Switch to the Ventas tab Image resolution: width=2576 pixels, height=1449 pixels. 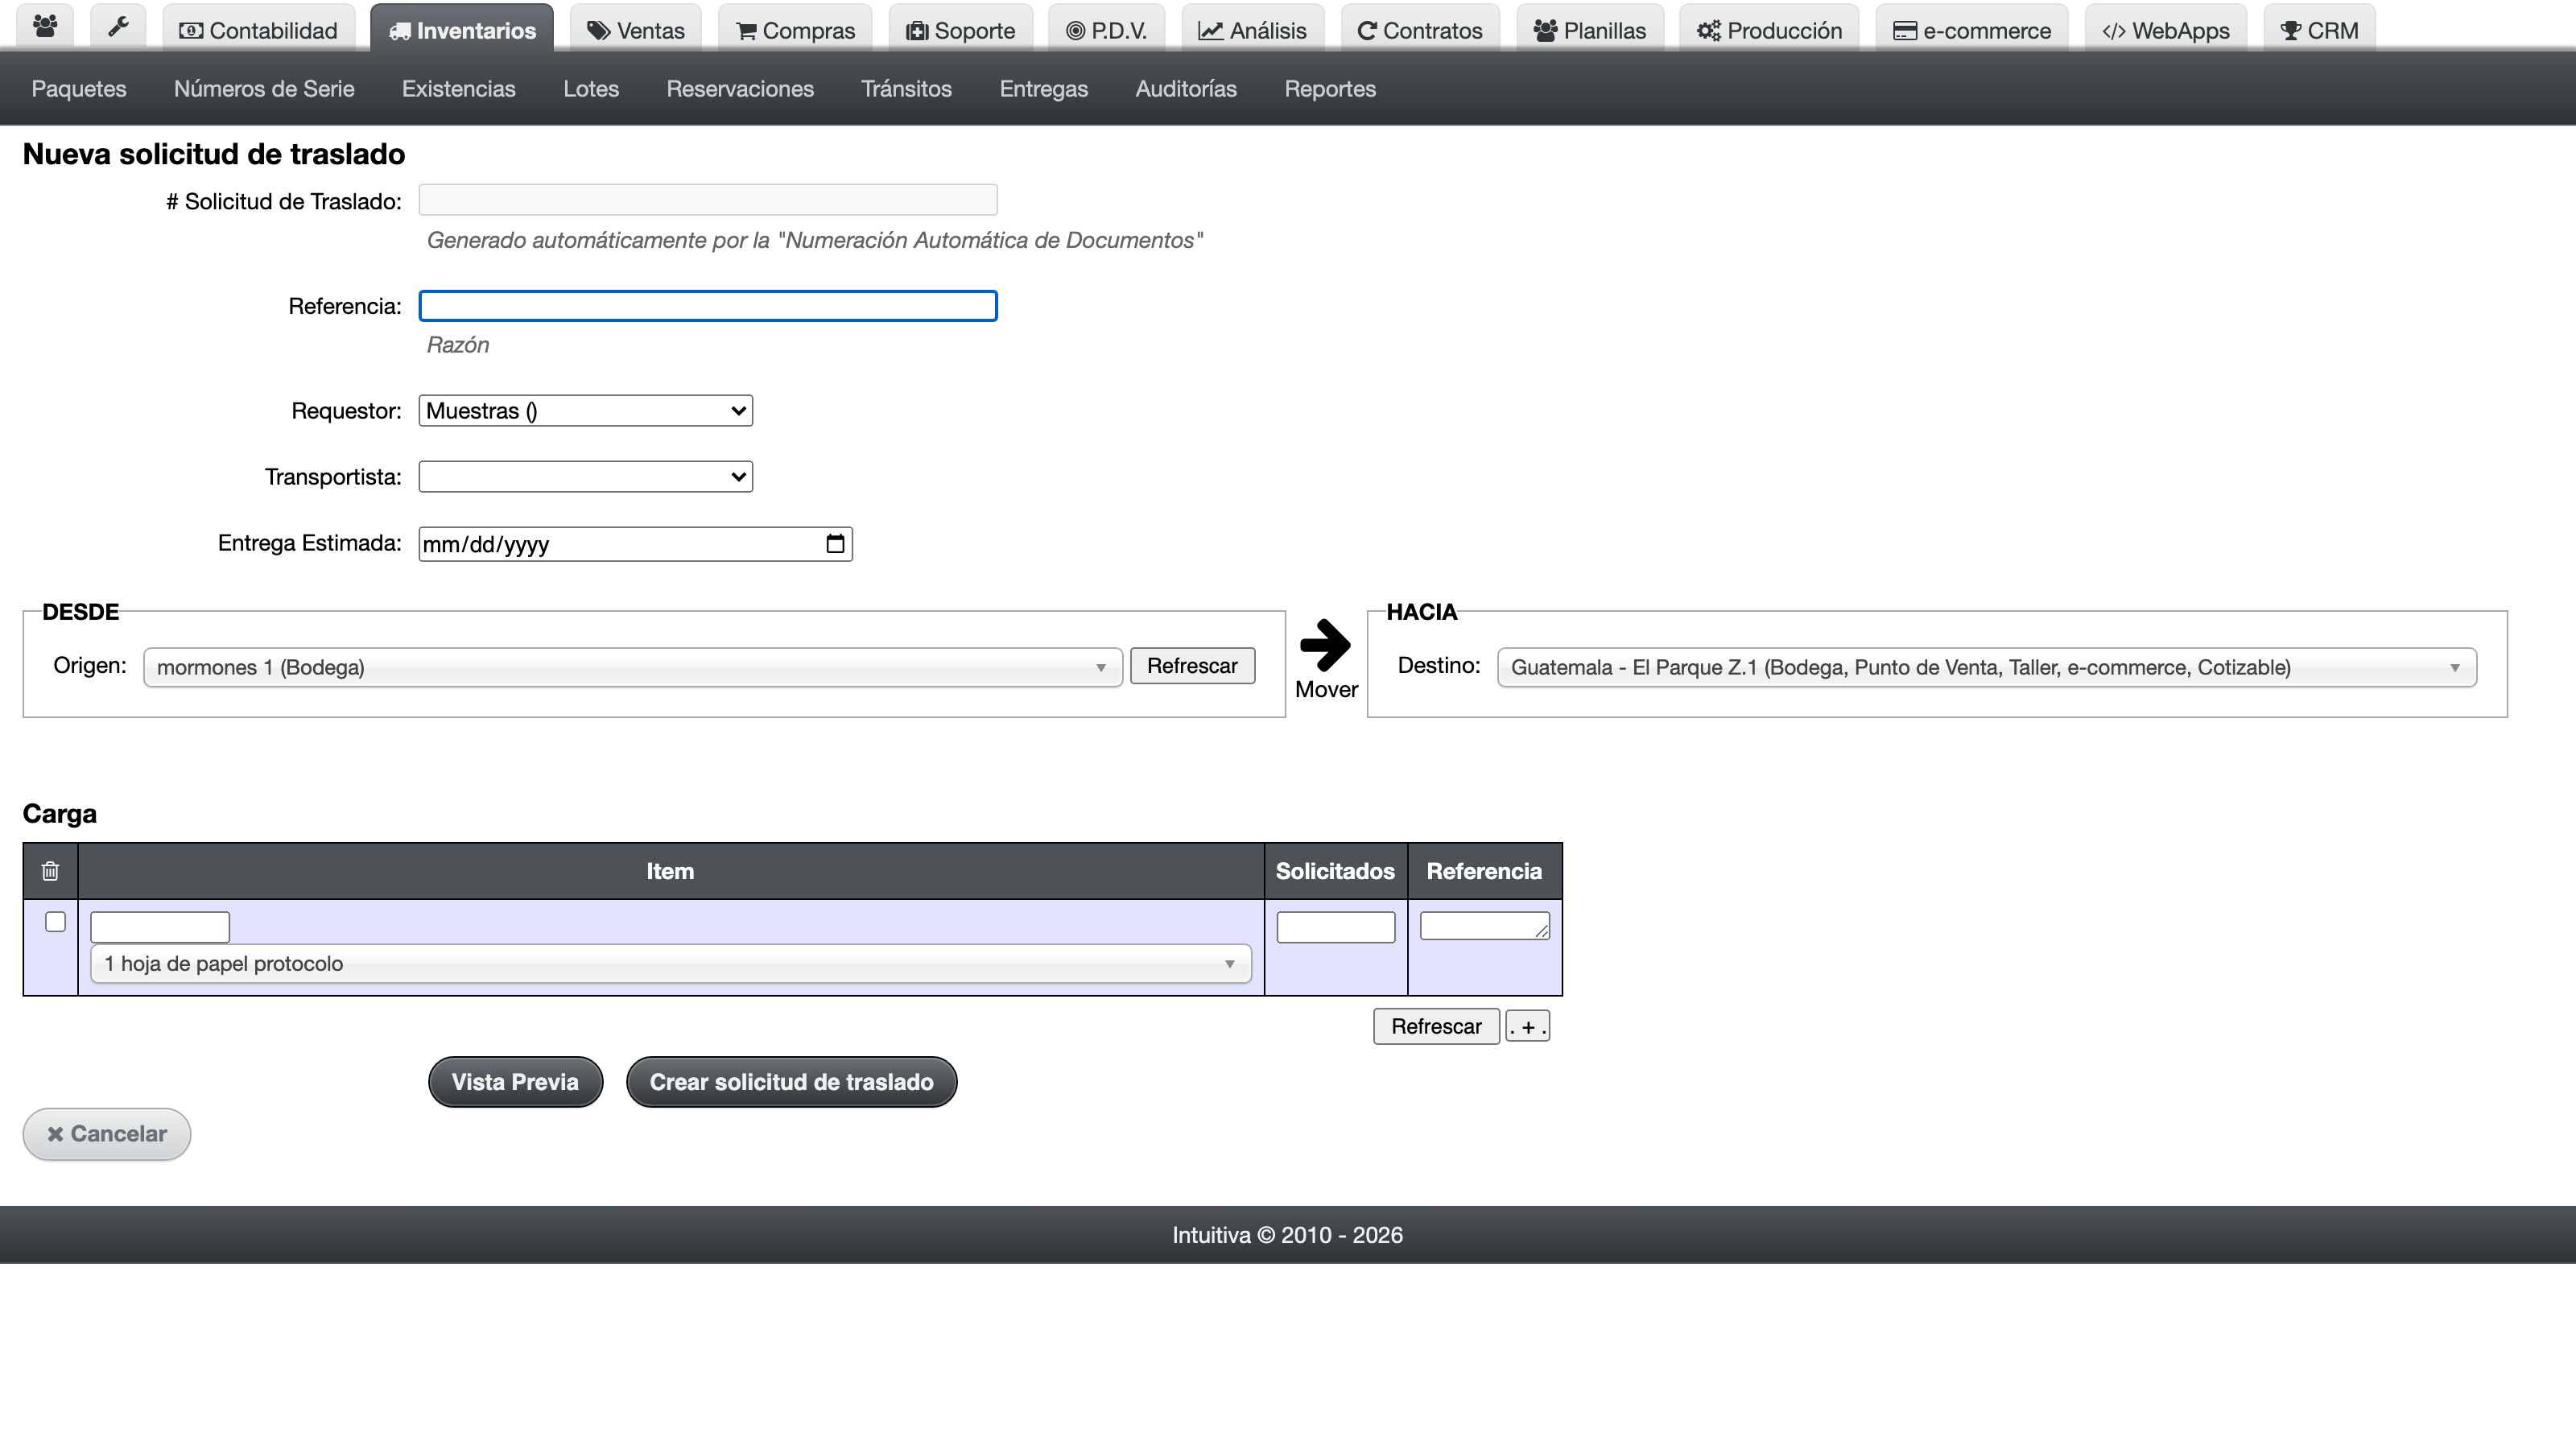(x=636, y=29)
